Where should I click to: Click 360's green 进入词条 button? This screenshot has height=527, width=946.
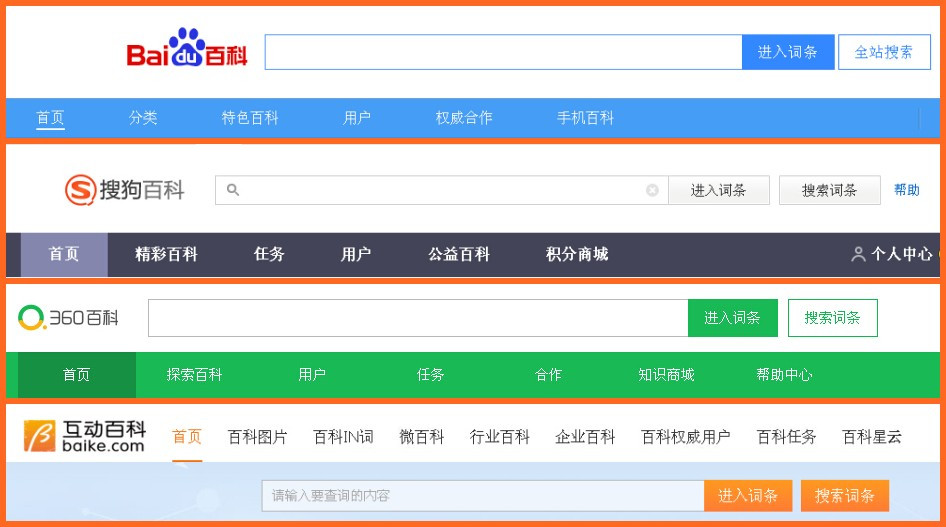pos(732,318)
